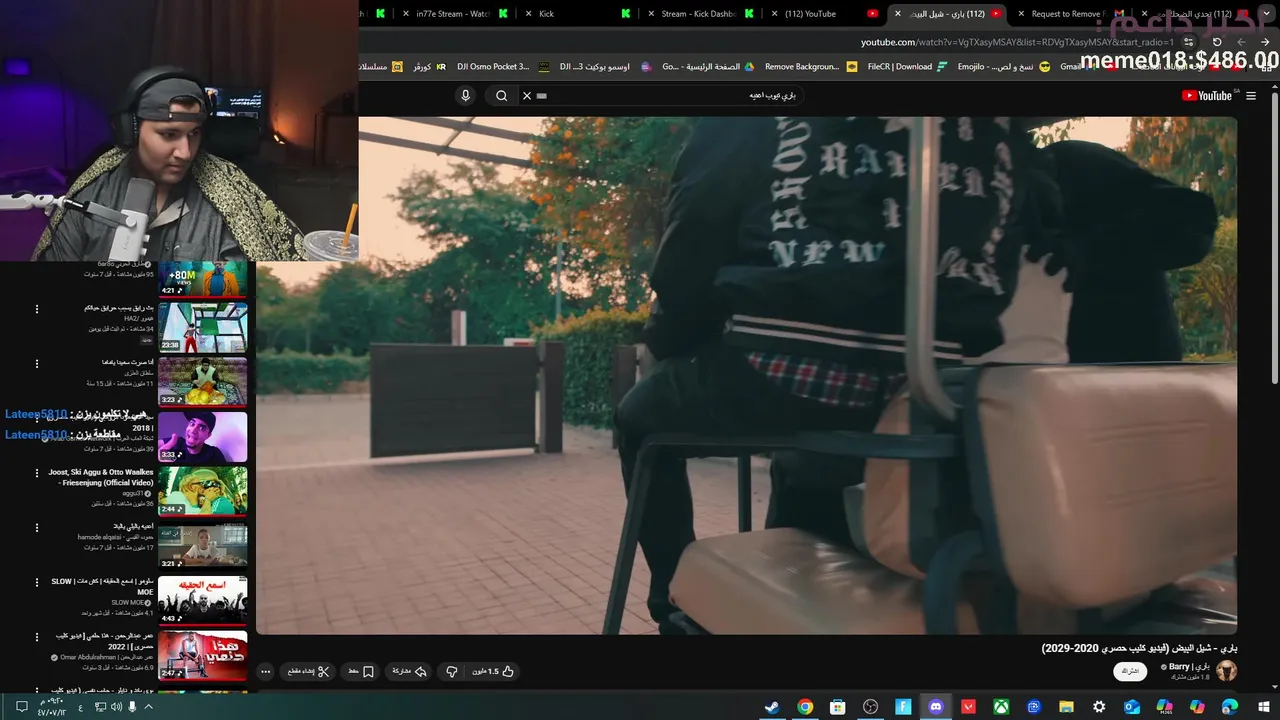Open options menu for 3:23 video
The width and height of the screenshot is (1280, 720).
click(x=37, y=363)
